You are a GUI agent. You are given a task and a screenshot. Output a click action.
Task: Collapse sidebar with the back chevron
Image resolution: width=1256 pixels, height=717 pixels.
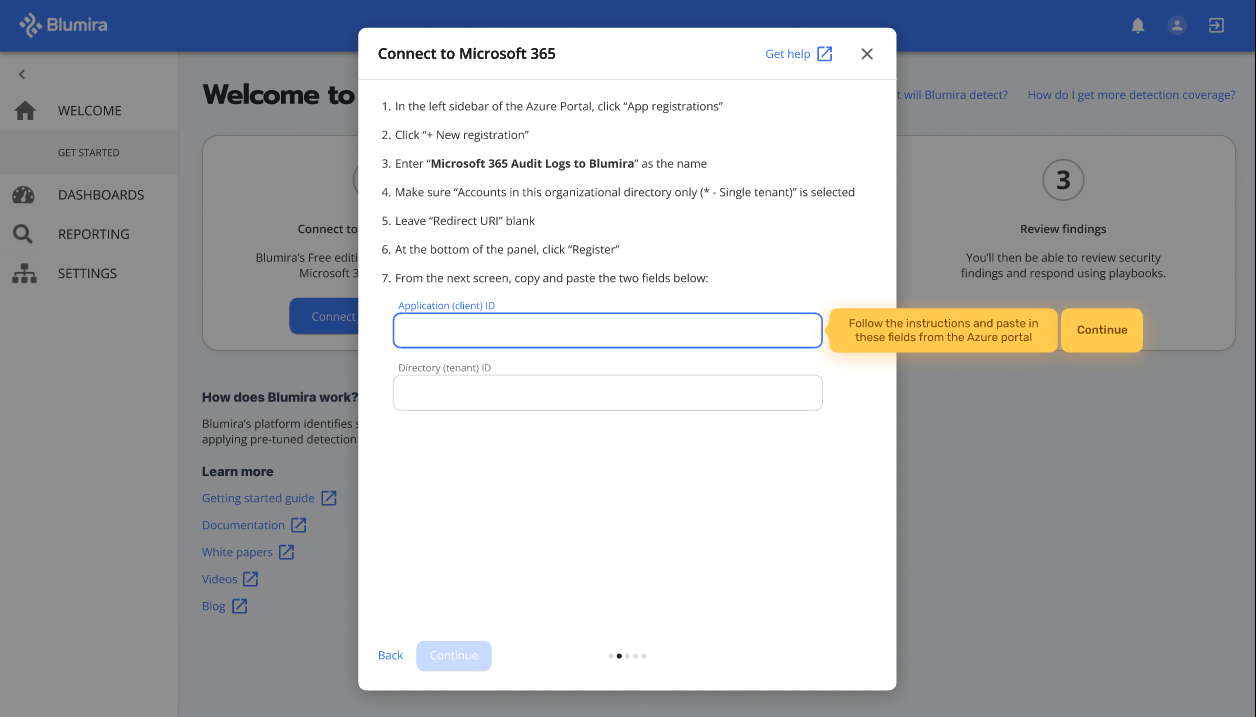[x=22, y=74]
